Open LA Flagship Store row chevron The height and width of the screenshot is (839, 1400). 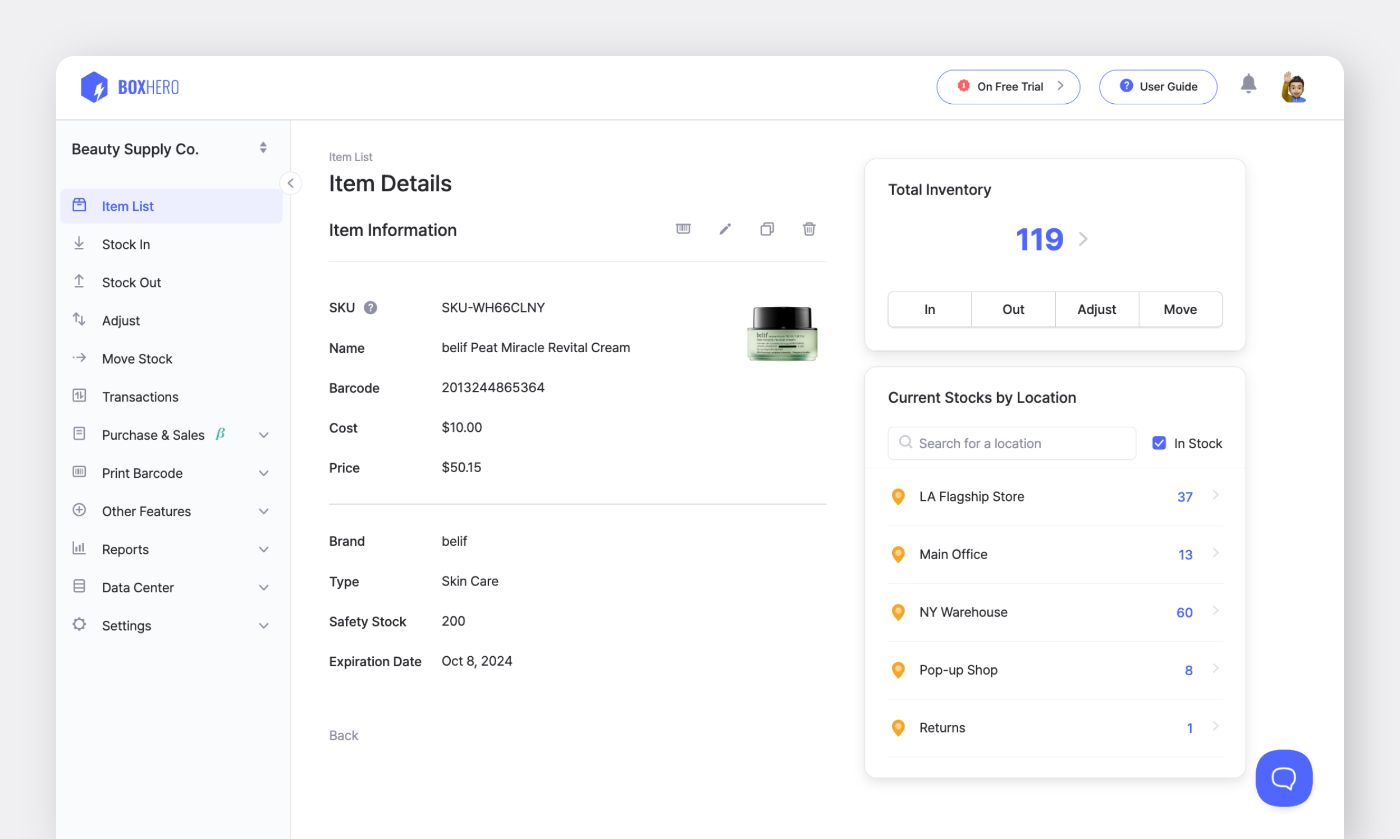[x=1215, y=496]
